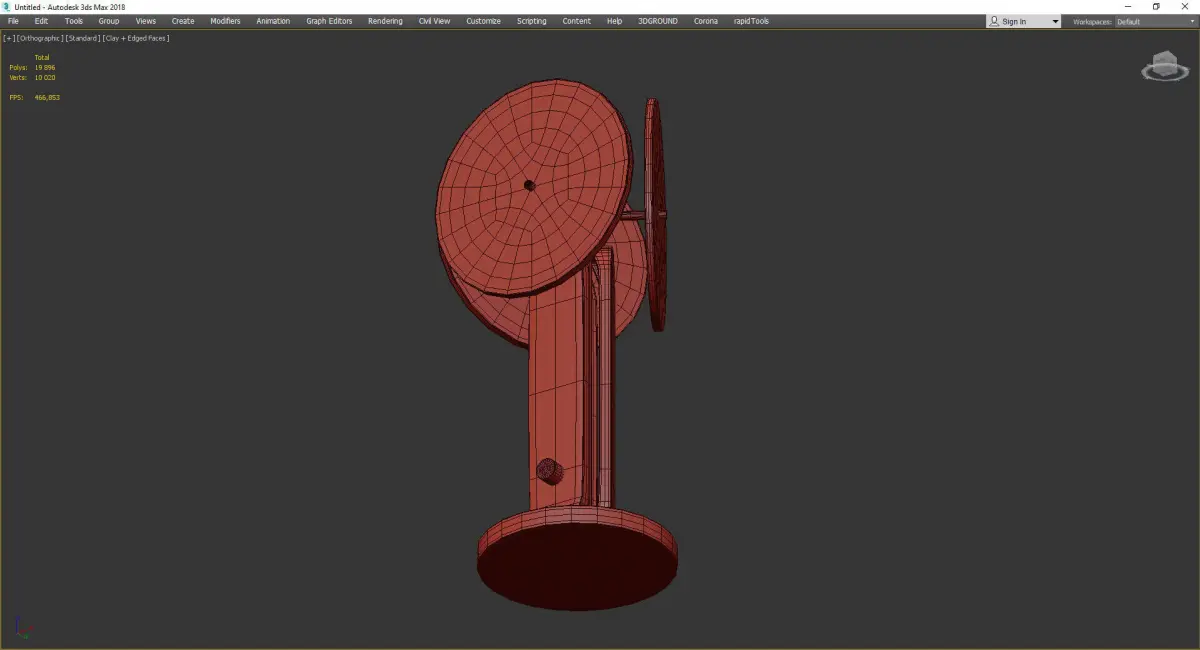Click the world axis tripod icon
This screenshot has height=650, width=1200.
click(24, 629)
